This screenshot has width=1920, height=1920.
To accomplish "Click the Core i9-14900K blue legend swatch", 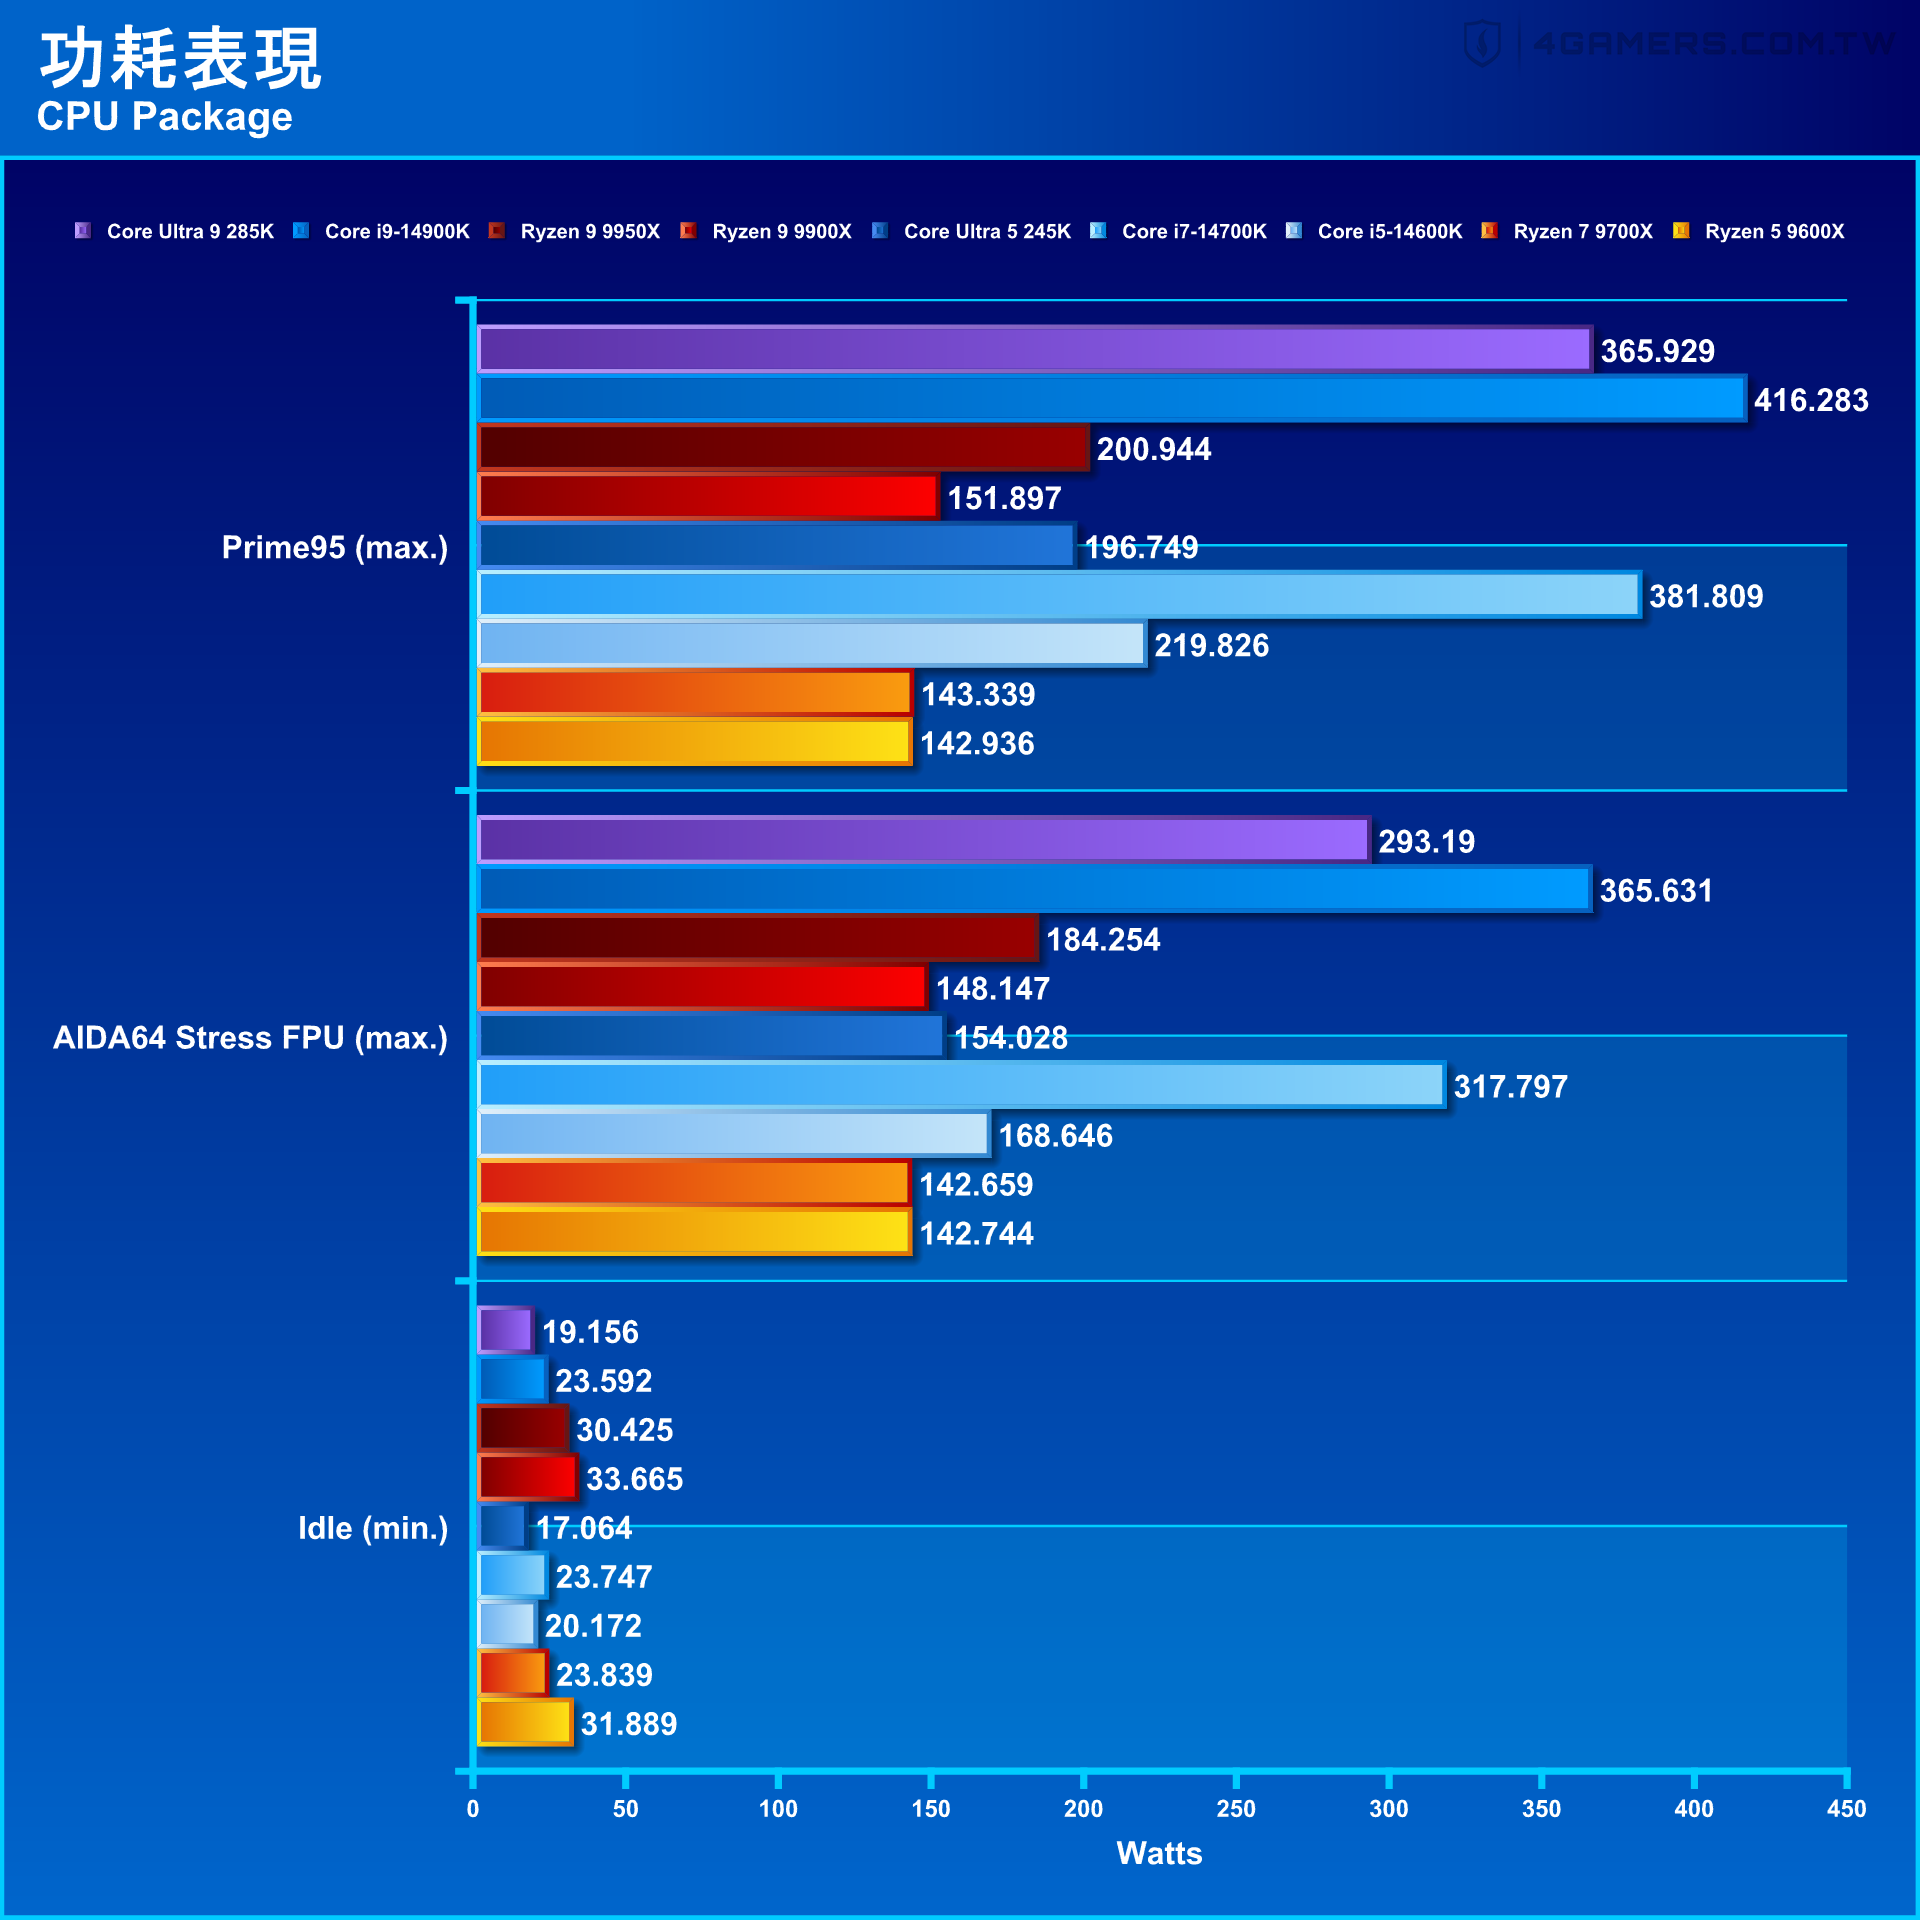I will [x=301, y=230].
